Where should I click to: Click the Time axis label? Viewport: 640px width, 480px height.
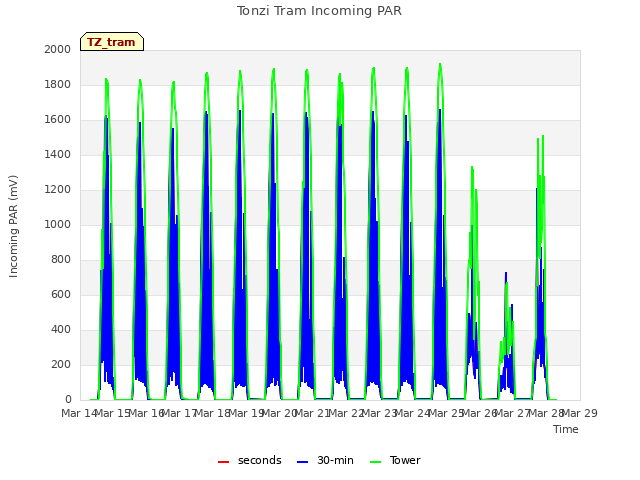[x=566, y=429]
